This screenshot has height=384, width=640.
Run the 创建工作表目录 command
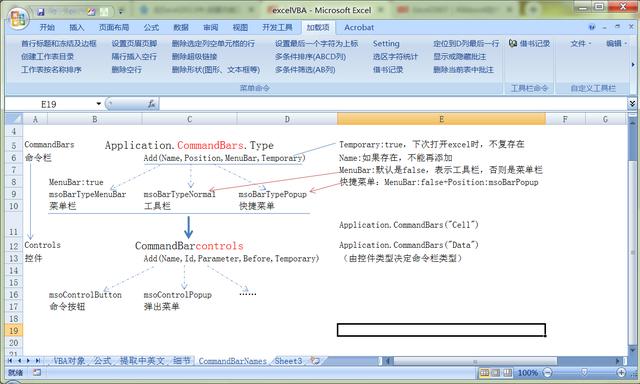click(47, 57)
